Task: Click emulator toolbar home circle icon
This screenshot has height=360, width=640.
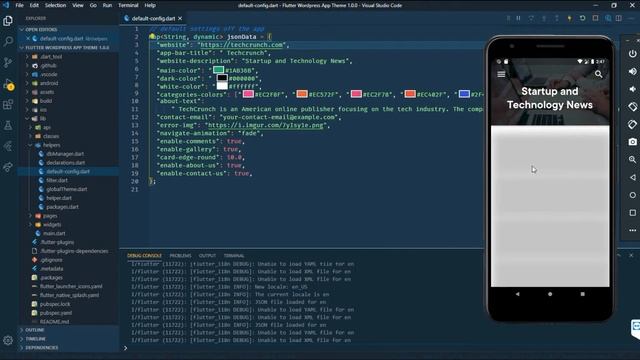Action: [x=632, y=195]
